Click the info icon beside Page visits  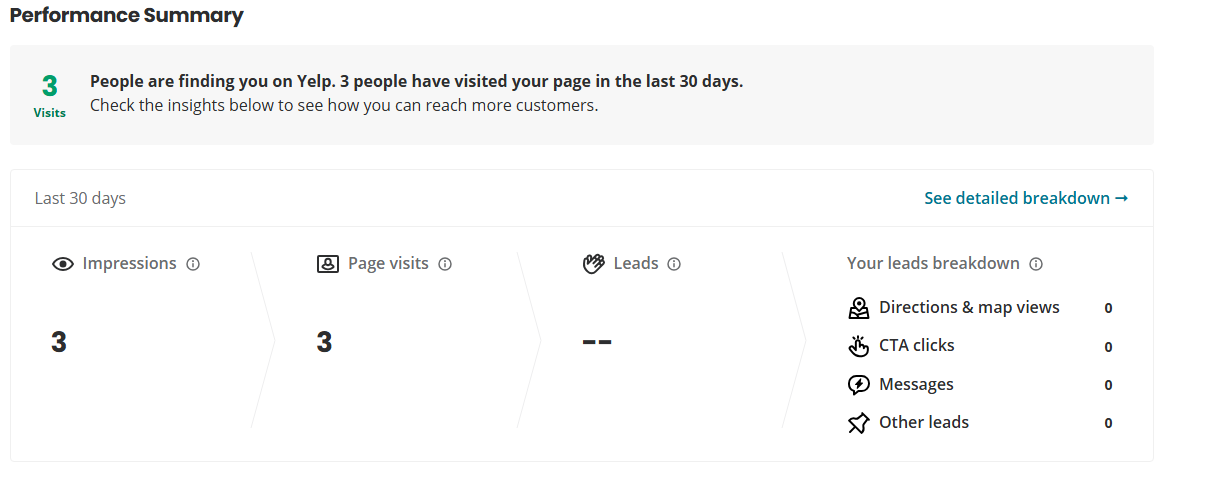[445, 264]
